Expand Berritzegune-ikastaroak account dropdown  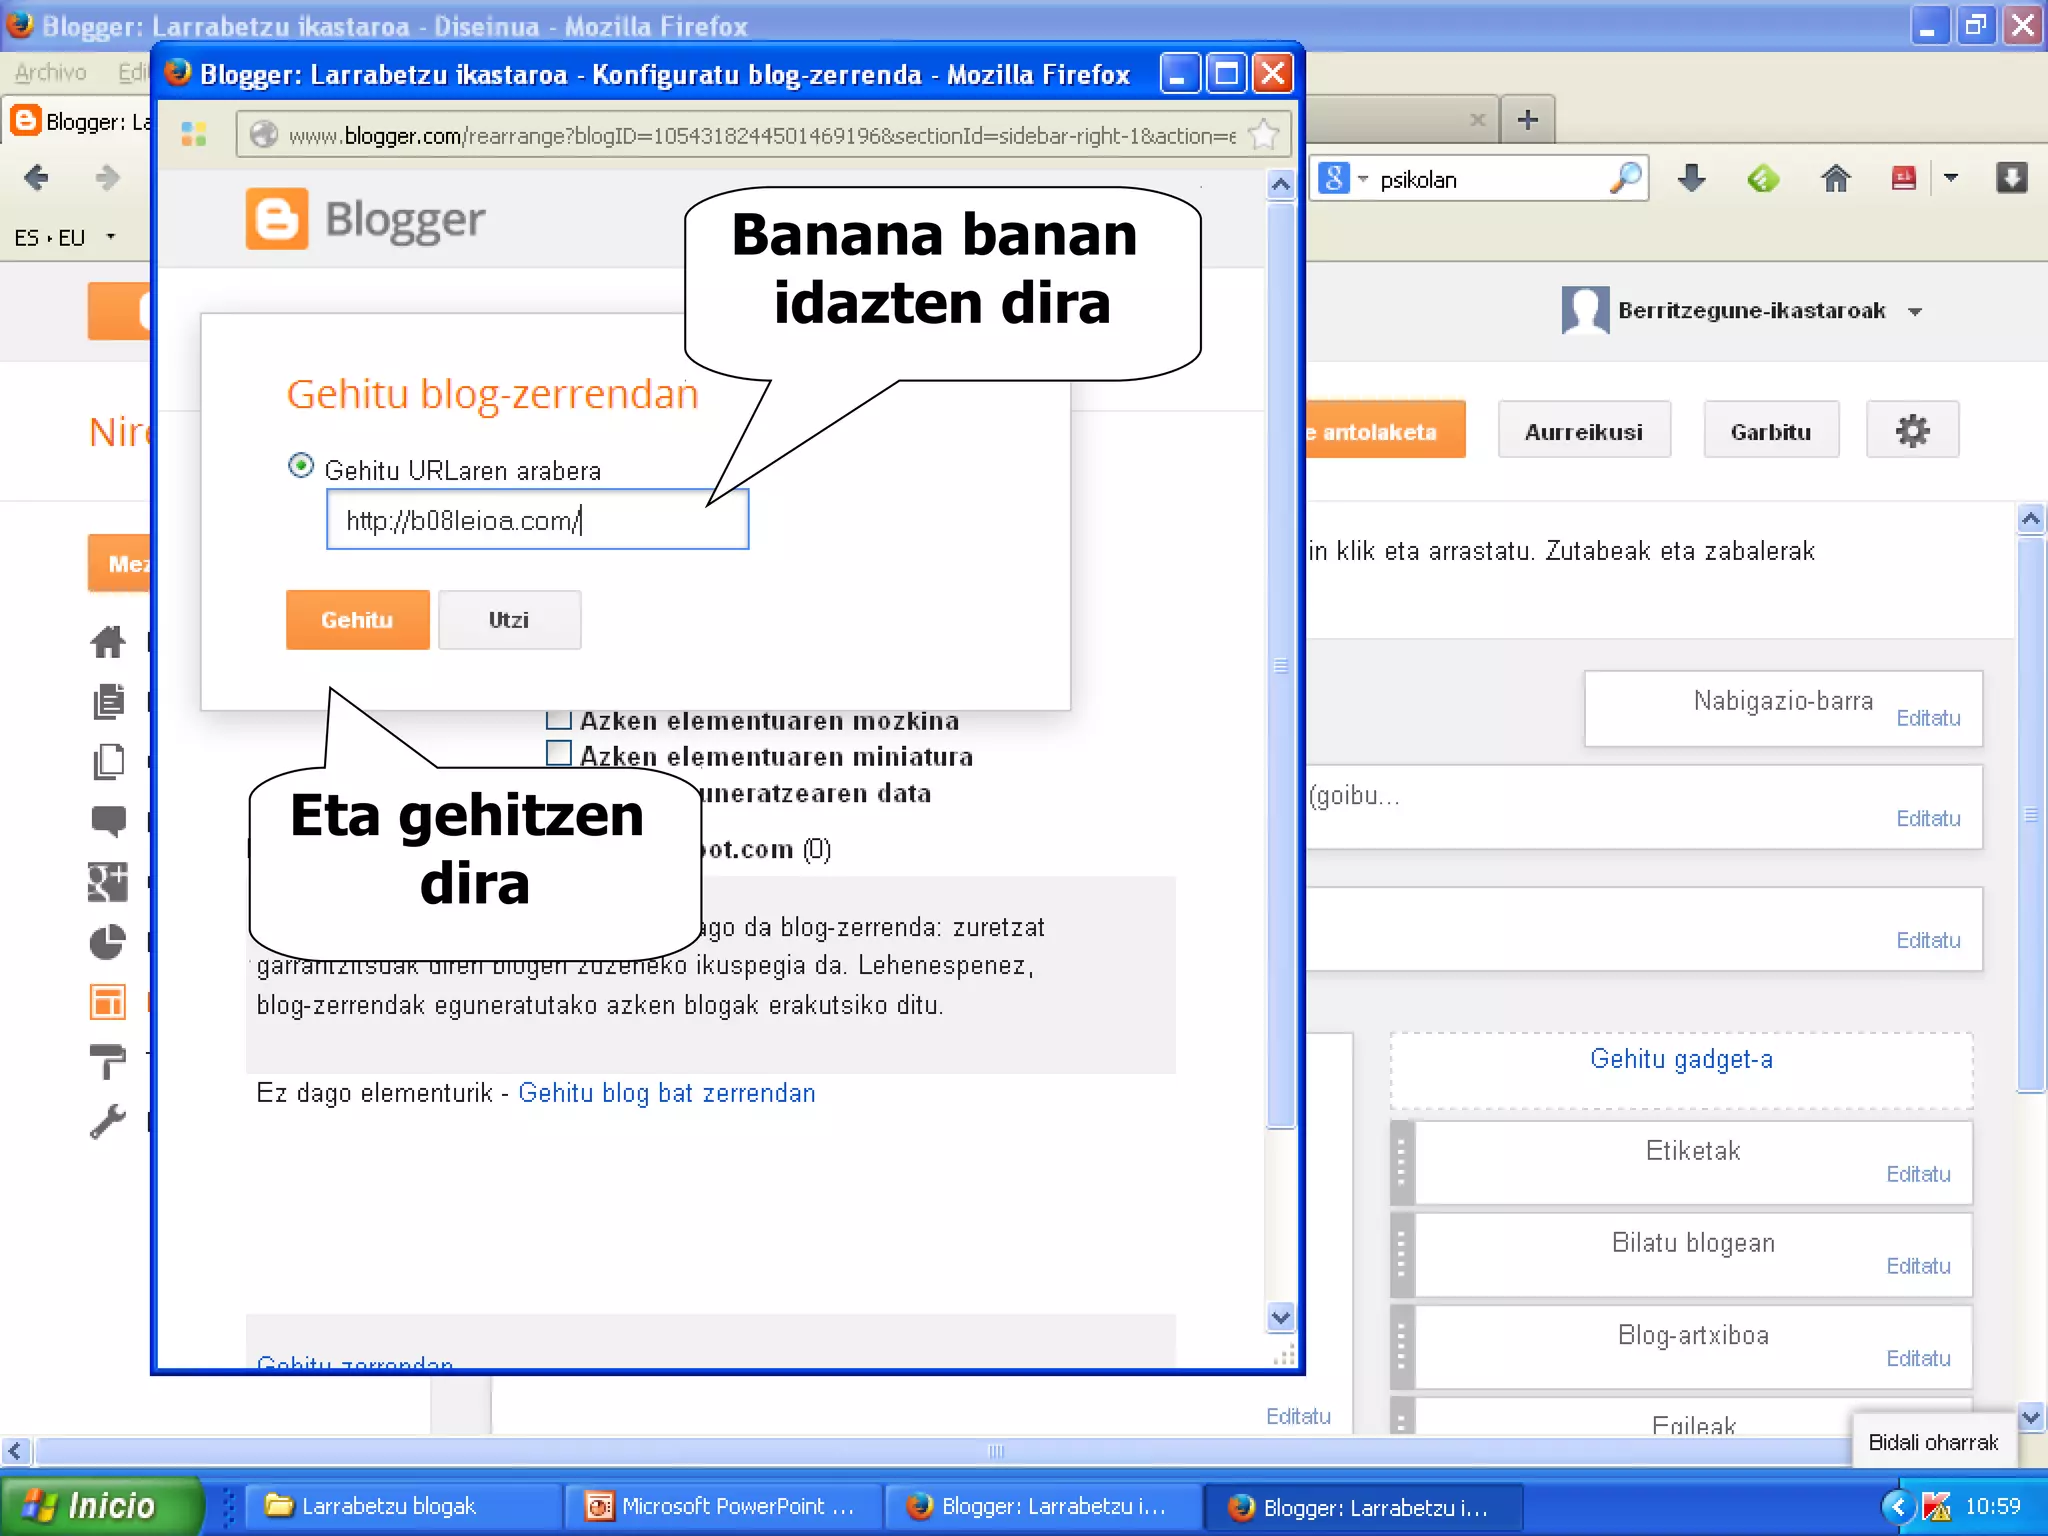click(1915, 312)
